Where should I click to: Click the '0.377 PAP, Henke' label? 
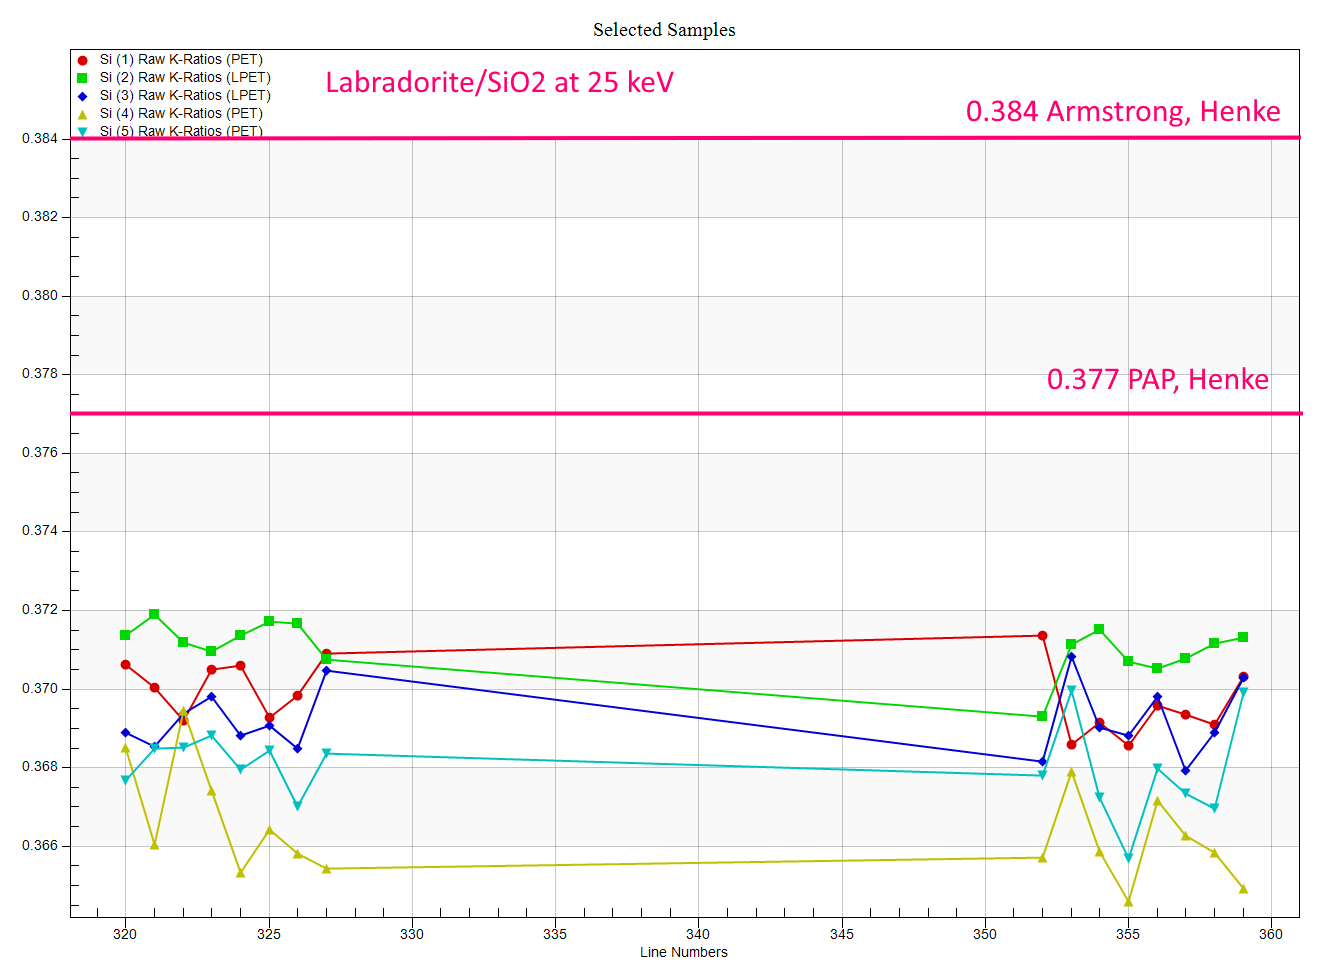point(1157,379)
